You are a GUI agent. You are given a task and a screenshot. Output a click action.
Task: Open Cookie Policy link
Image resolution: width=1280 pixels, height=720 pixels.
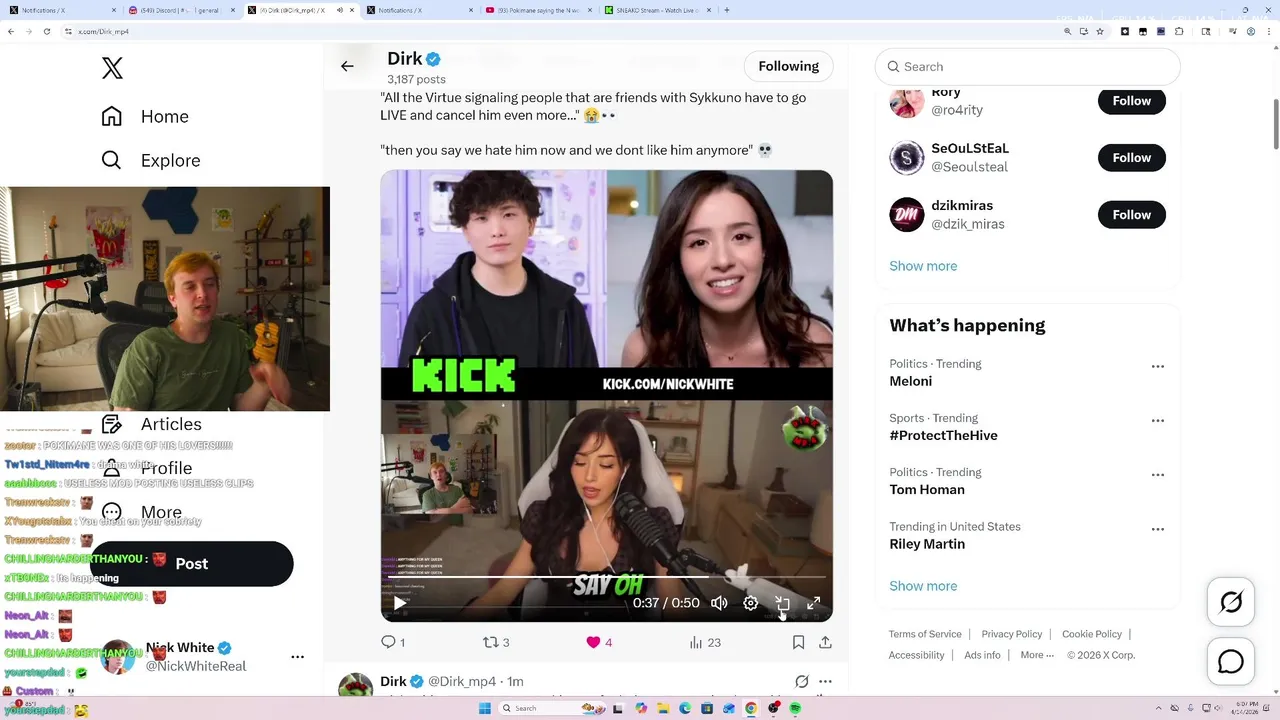[x=1092, y=634]
